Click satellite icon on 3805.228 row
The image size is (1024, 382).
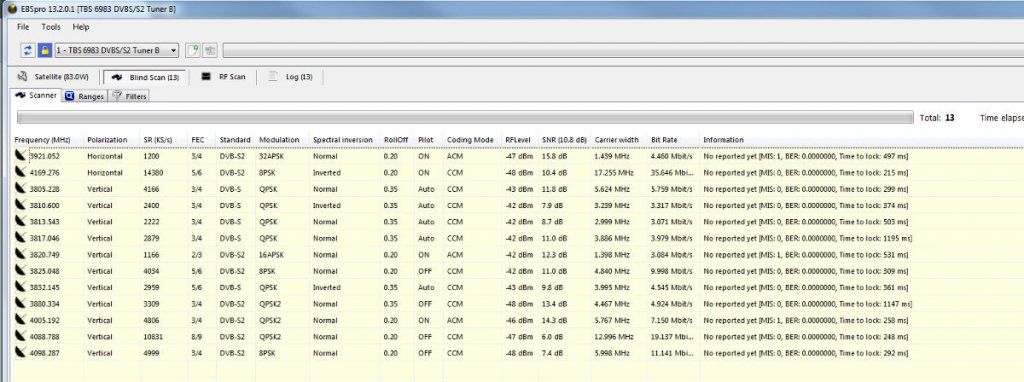point(21,188)
